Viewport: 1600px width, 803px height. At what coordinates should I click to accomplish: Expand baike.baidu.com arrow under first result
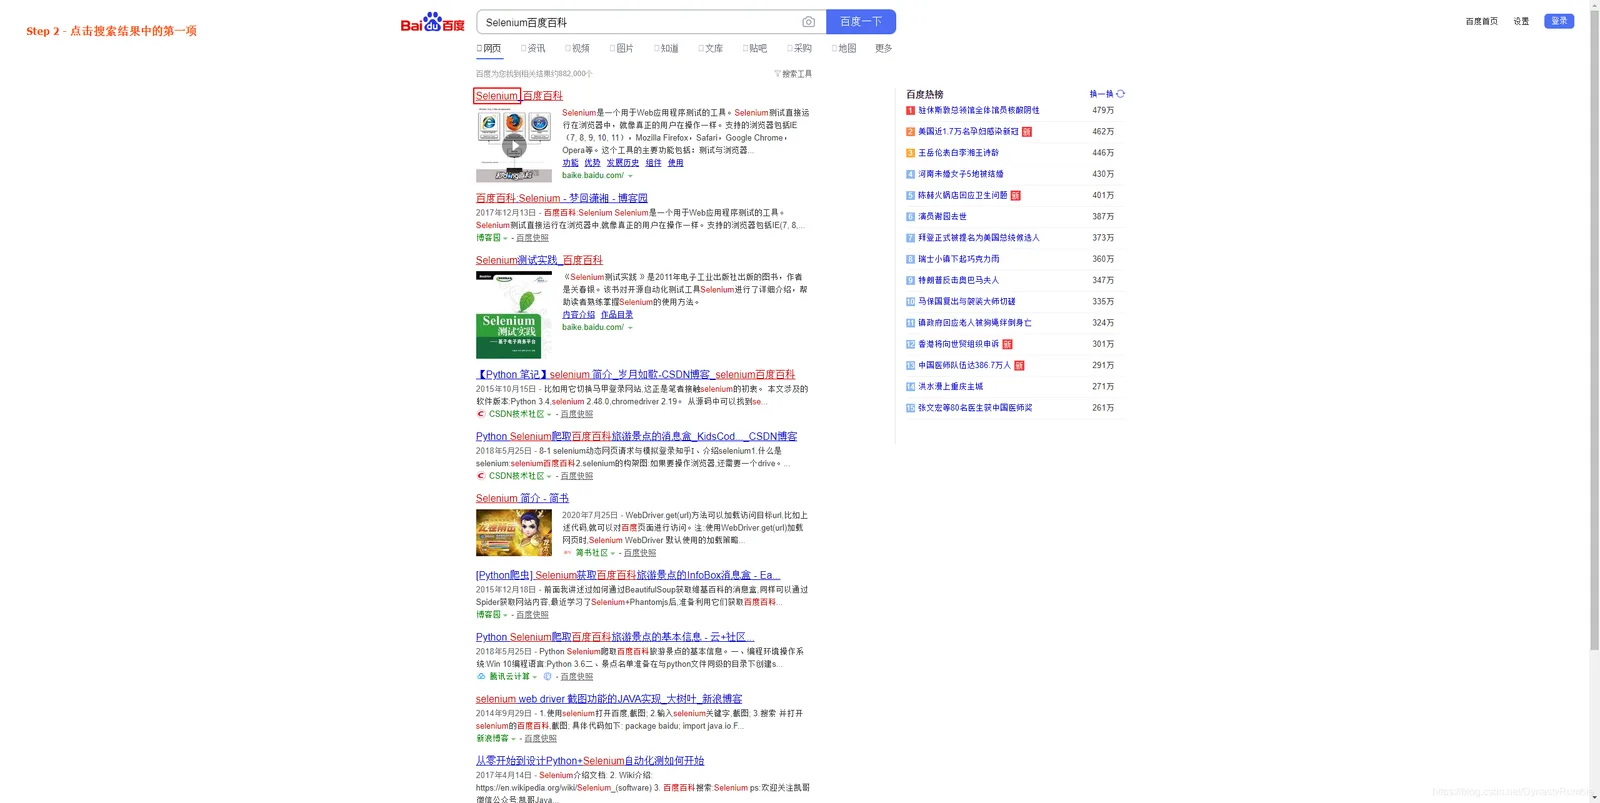pos(630,176)
